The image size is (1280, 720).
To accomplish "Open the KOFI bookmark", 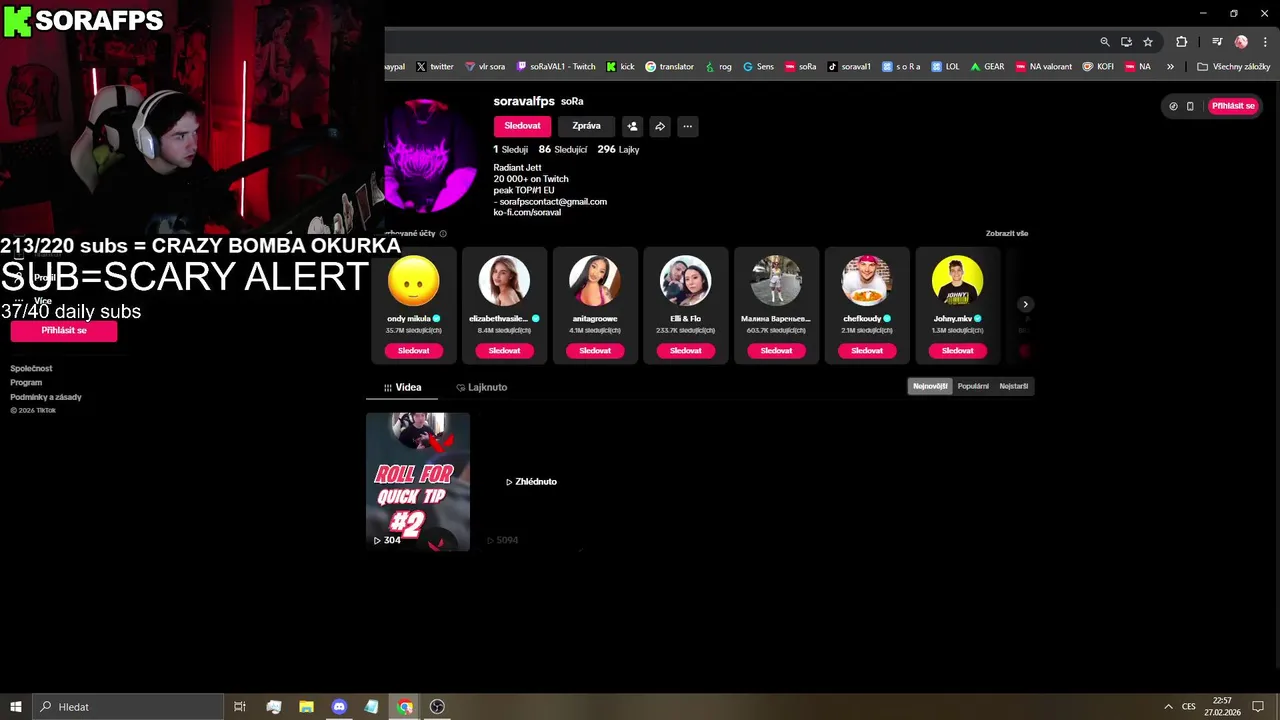I will click(1098, 67).
